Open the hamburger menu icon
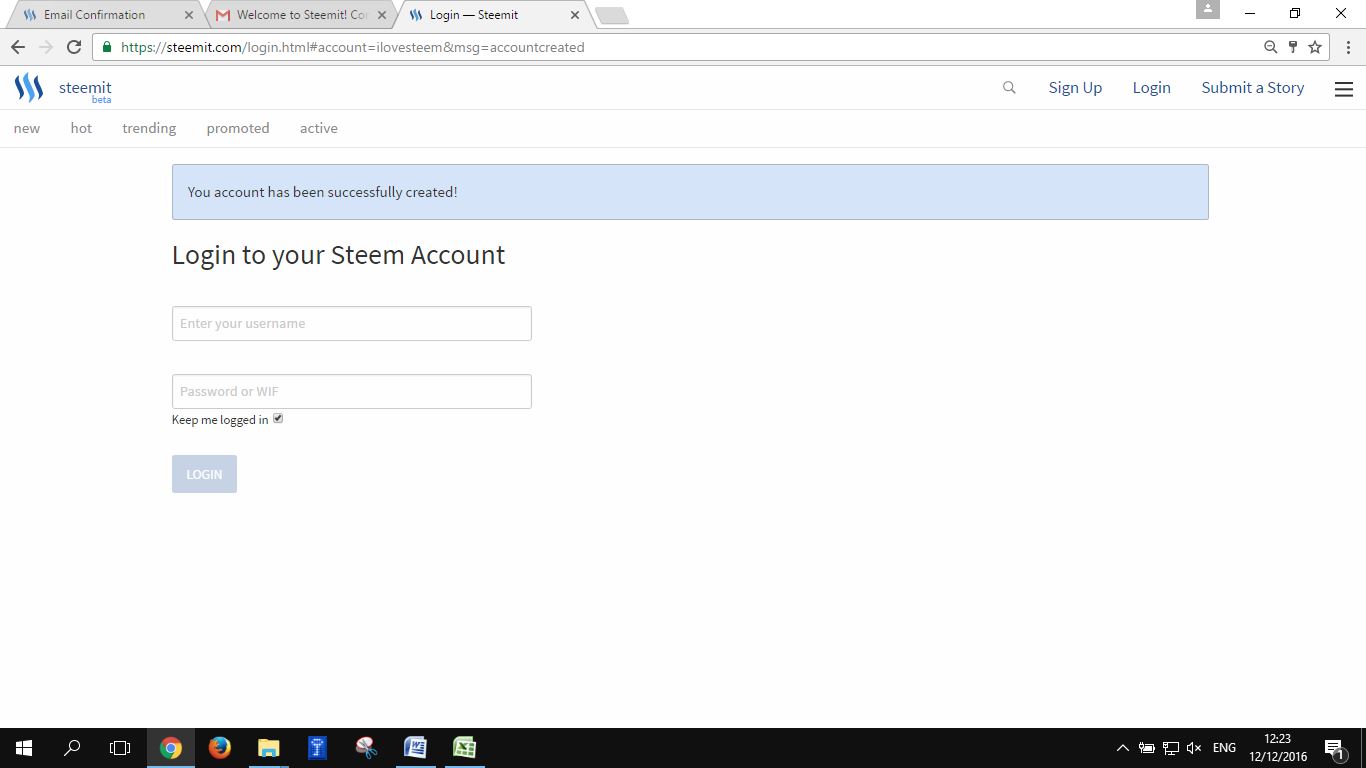 pos(1344,89)
